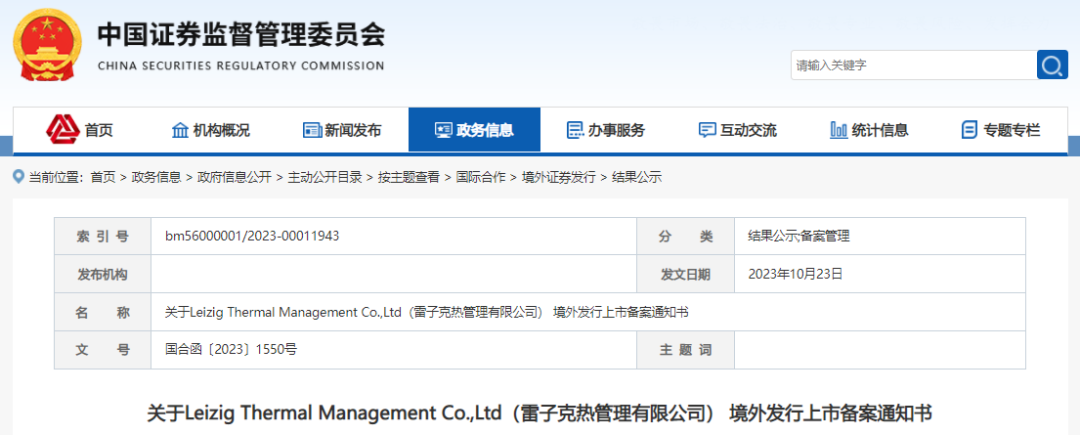Click the date 2023年10月23日

click(796, 274)
